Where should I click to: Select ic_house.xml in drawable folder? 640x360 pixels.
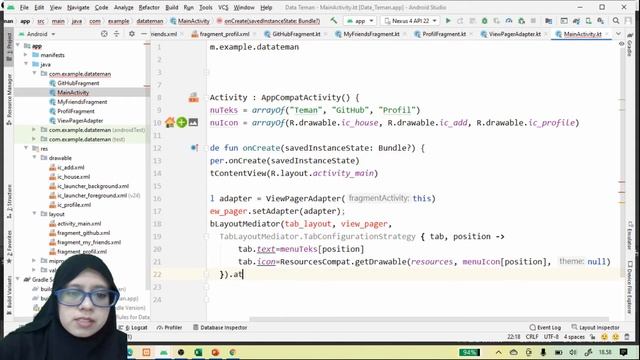click(x=73, y=177)
